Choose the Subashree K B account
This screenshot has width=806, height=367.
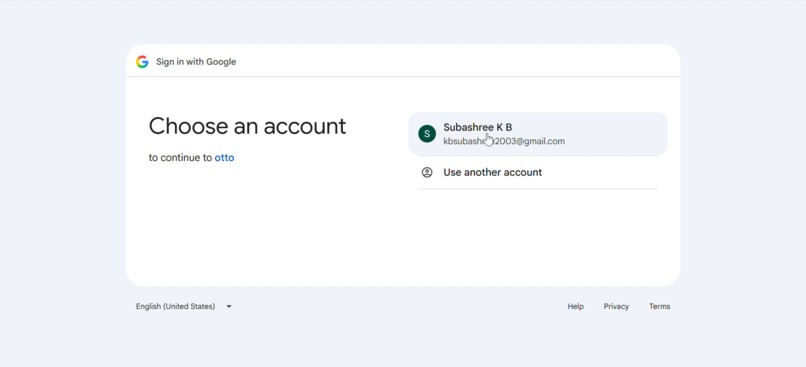538,134
